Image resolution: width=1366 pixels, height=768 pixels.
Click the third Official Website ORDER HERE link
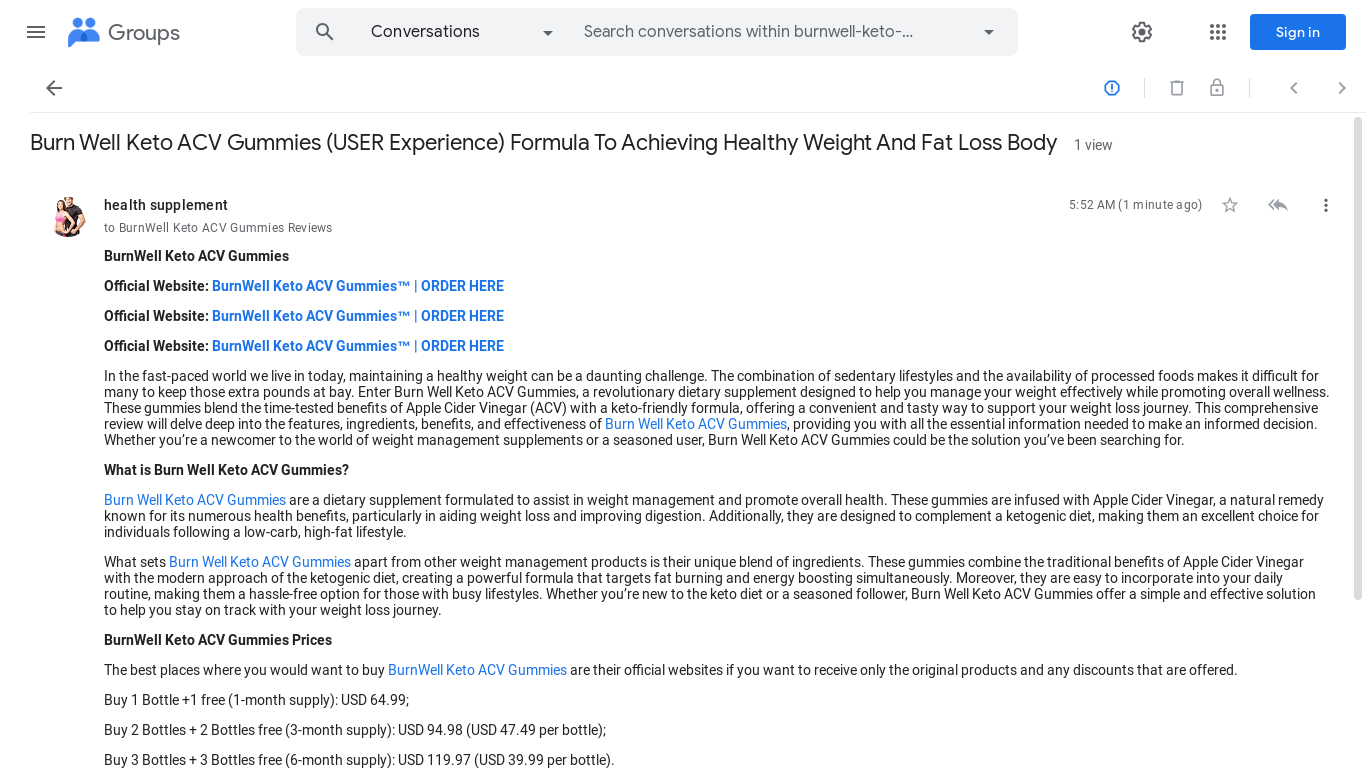coord(358,346)
